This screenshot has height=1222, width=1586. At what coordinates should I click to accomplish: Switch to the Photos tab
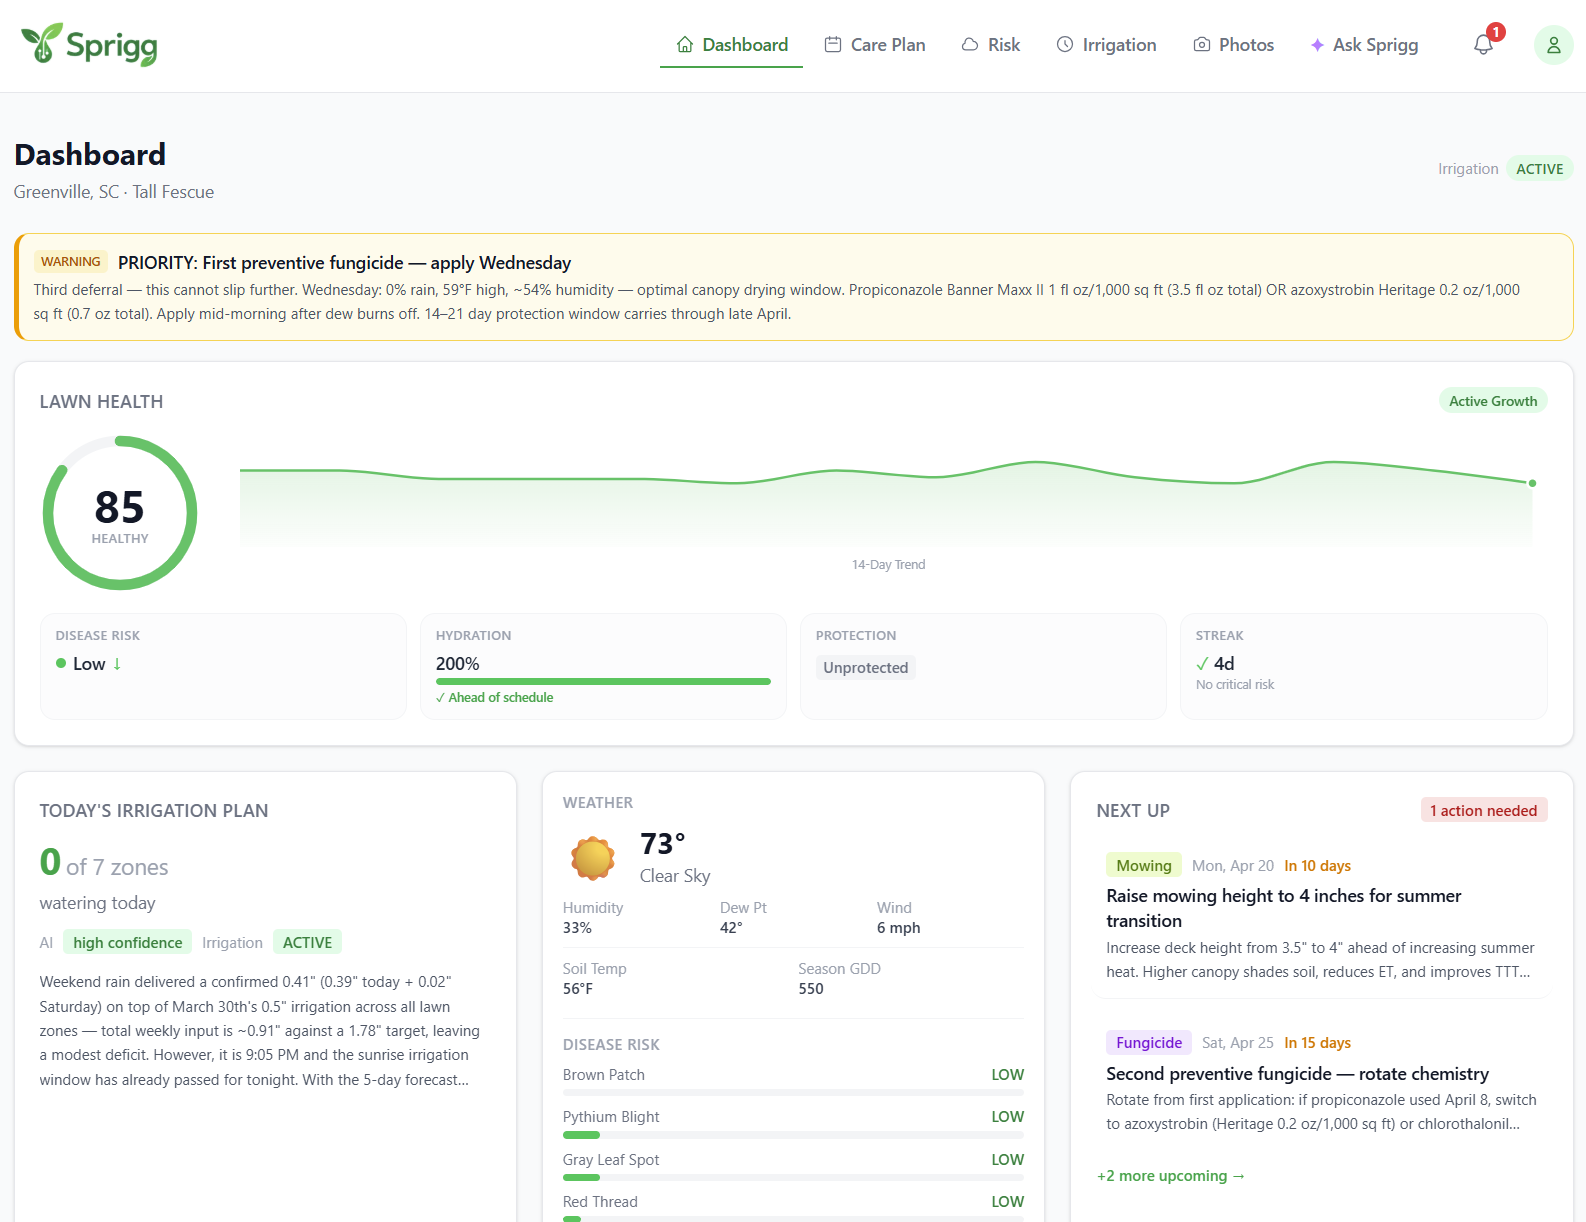[1234, 45]
